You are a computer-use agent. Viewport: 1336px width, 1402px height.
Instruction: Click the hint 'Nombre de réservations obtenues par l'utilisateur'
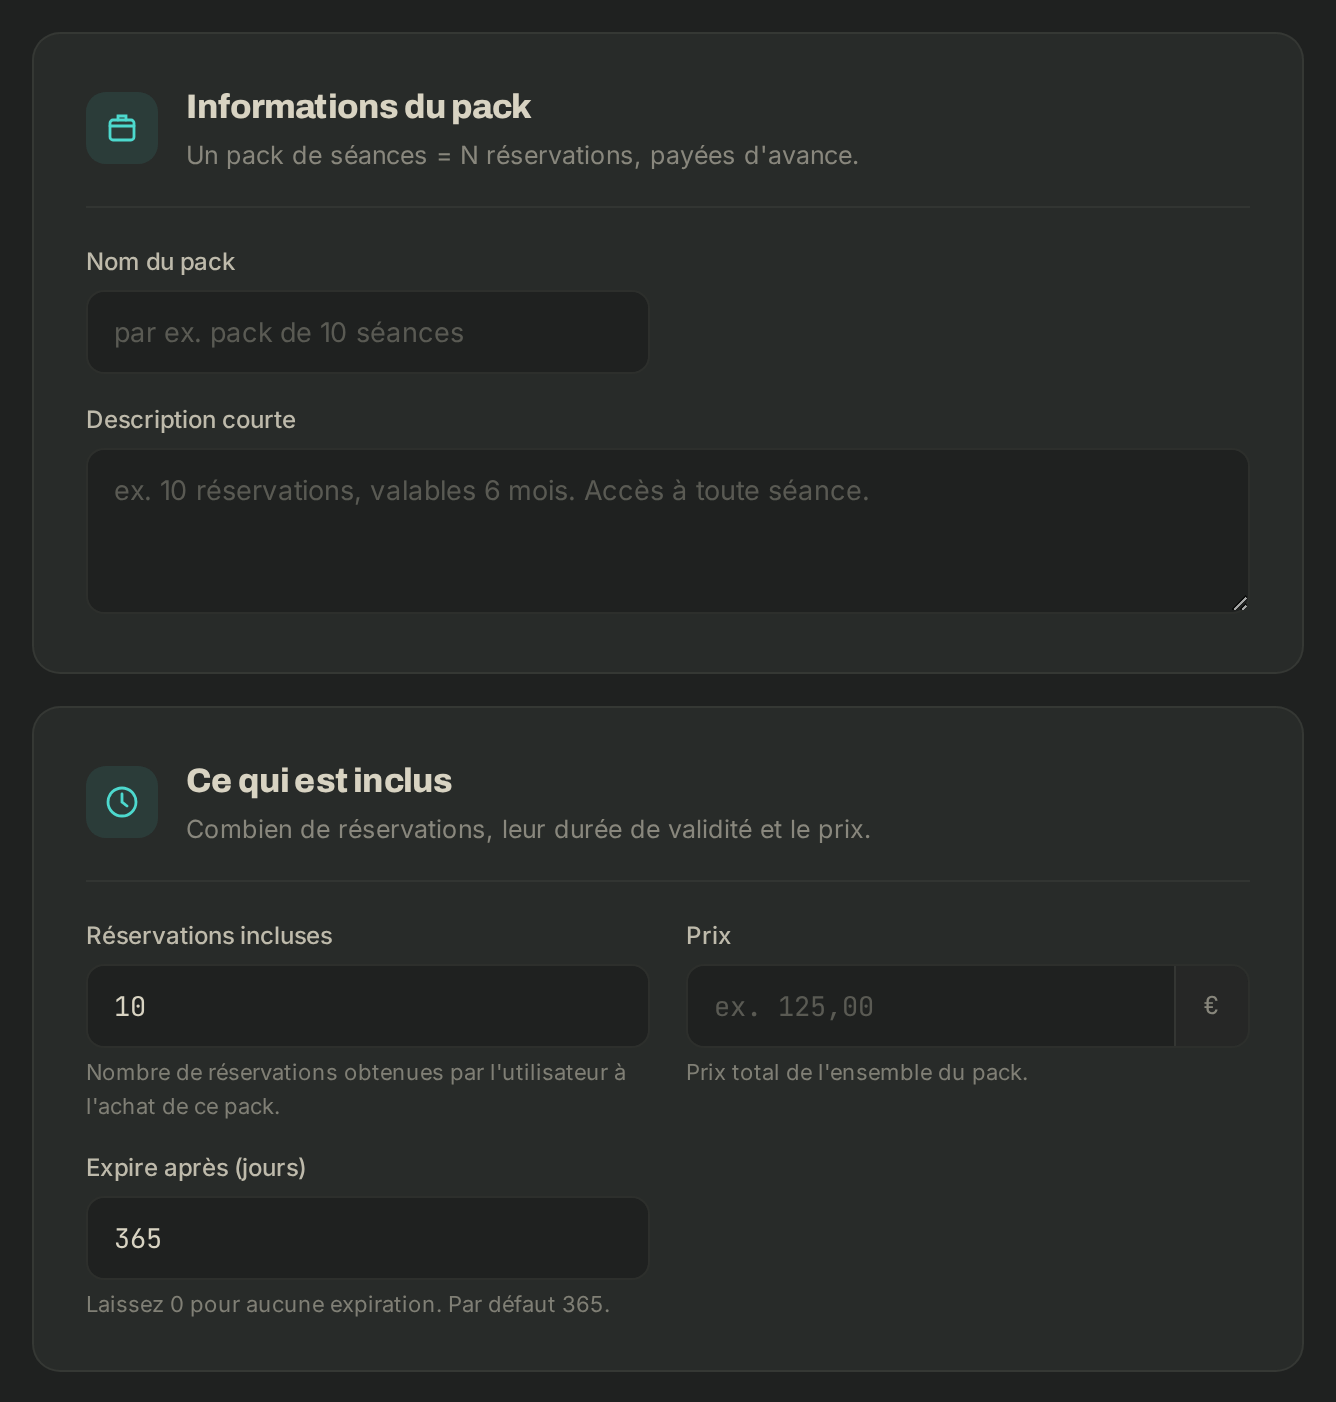tap(347, 1073)
